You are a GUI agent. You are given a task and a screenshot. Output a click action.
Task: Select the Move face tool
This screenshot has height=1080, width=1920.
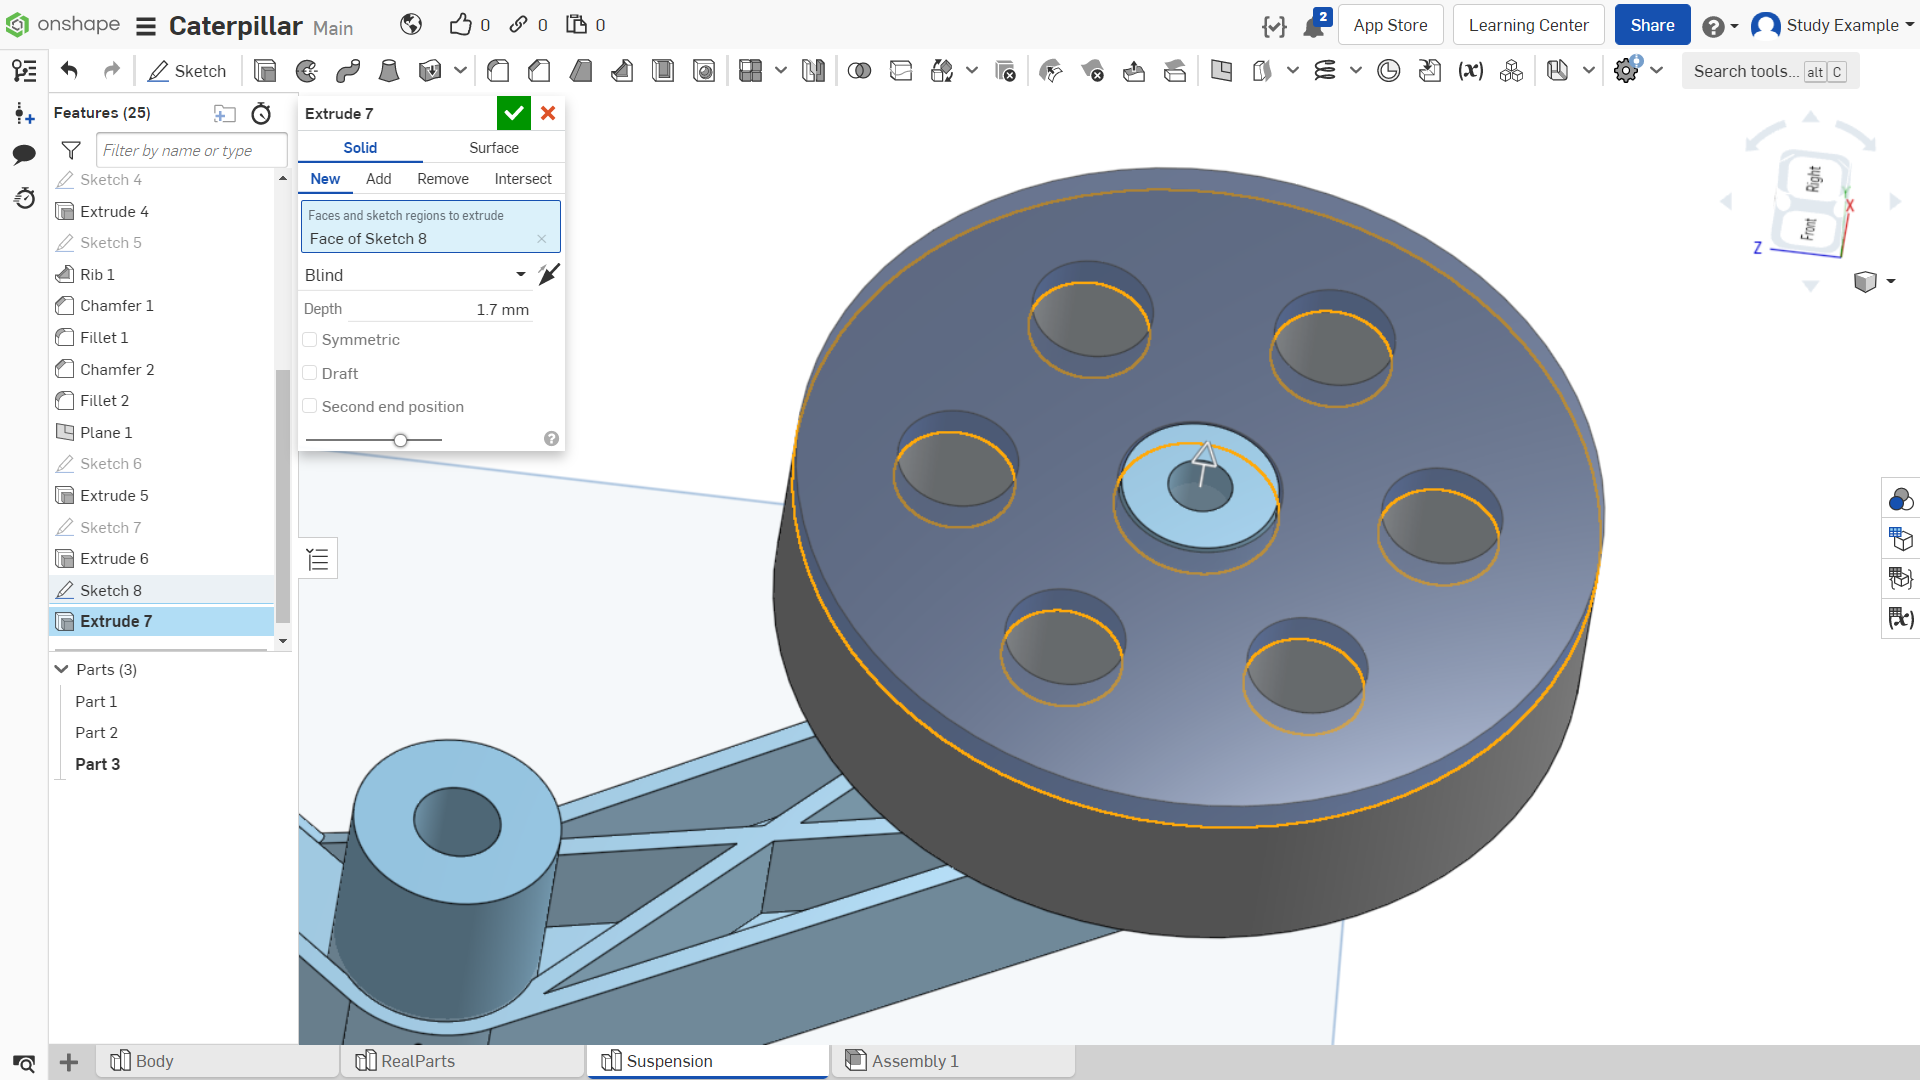click(x=1134, y=71)
